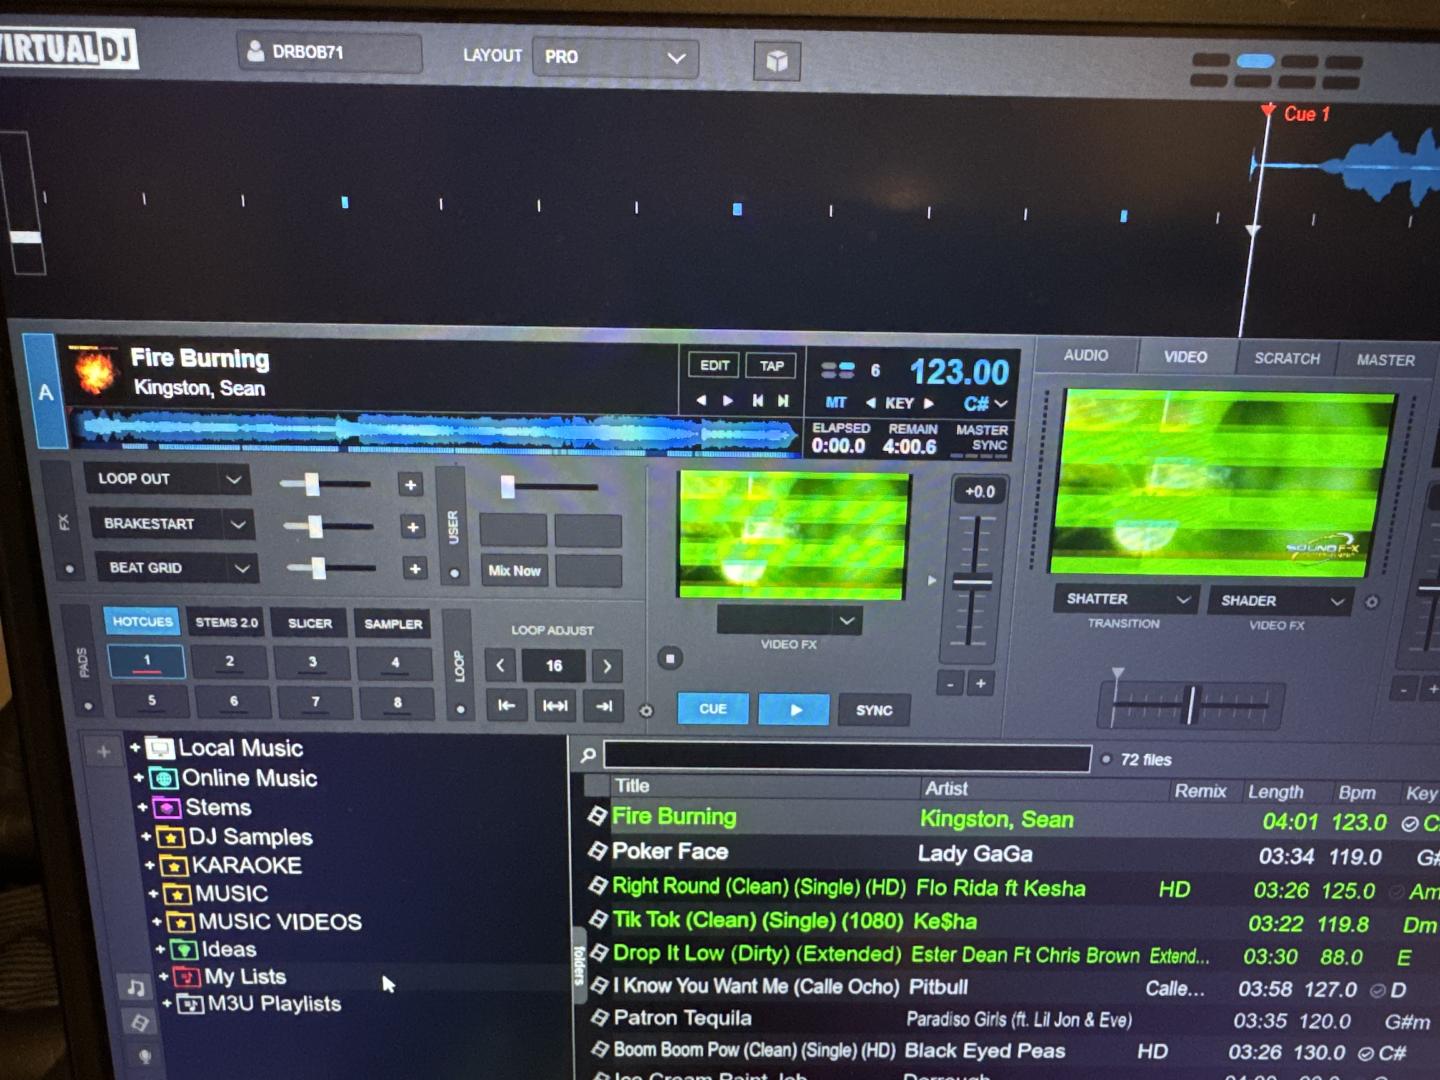
Task: Halve the loop length with left arrow
Action: 501,665
